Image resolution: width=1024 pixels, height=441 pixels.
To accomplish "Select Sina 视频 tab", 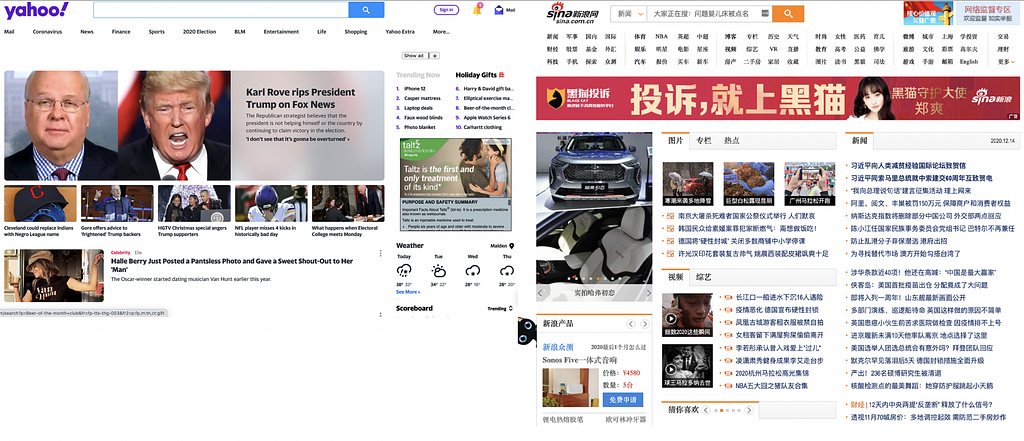I will tap(675, 277).
